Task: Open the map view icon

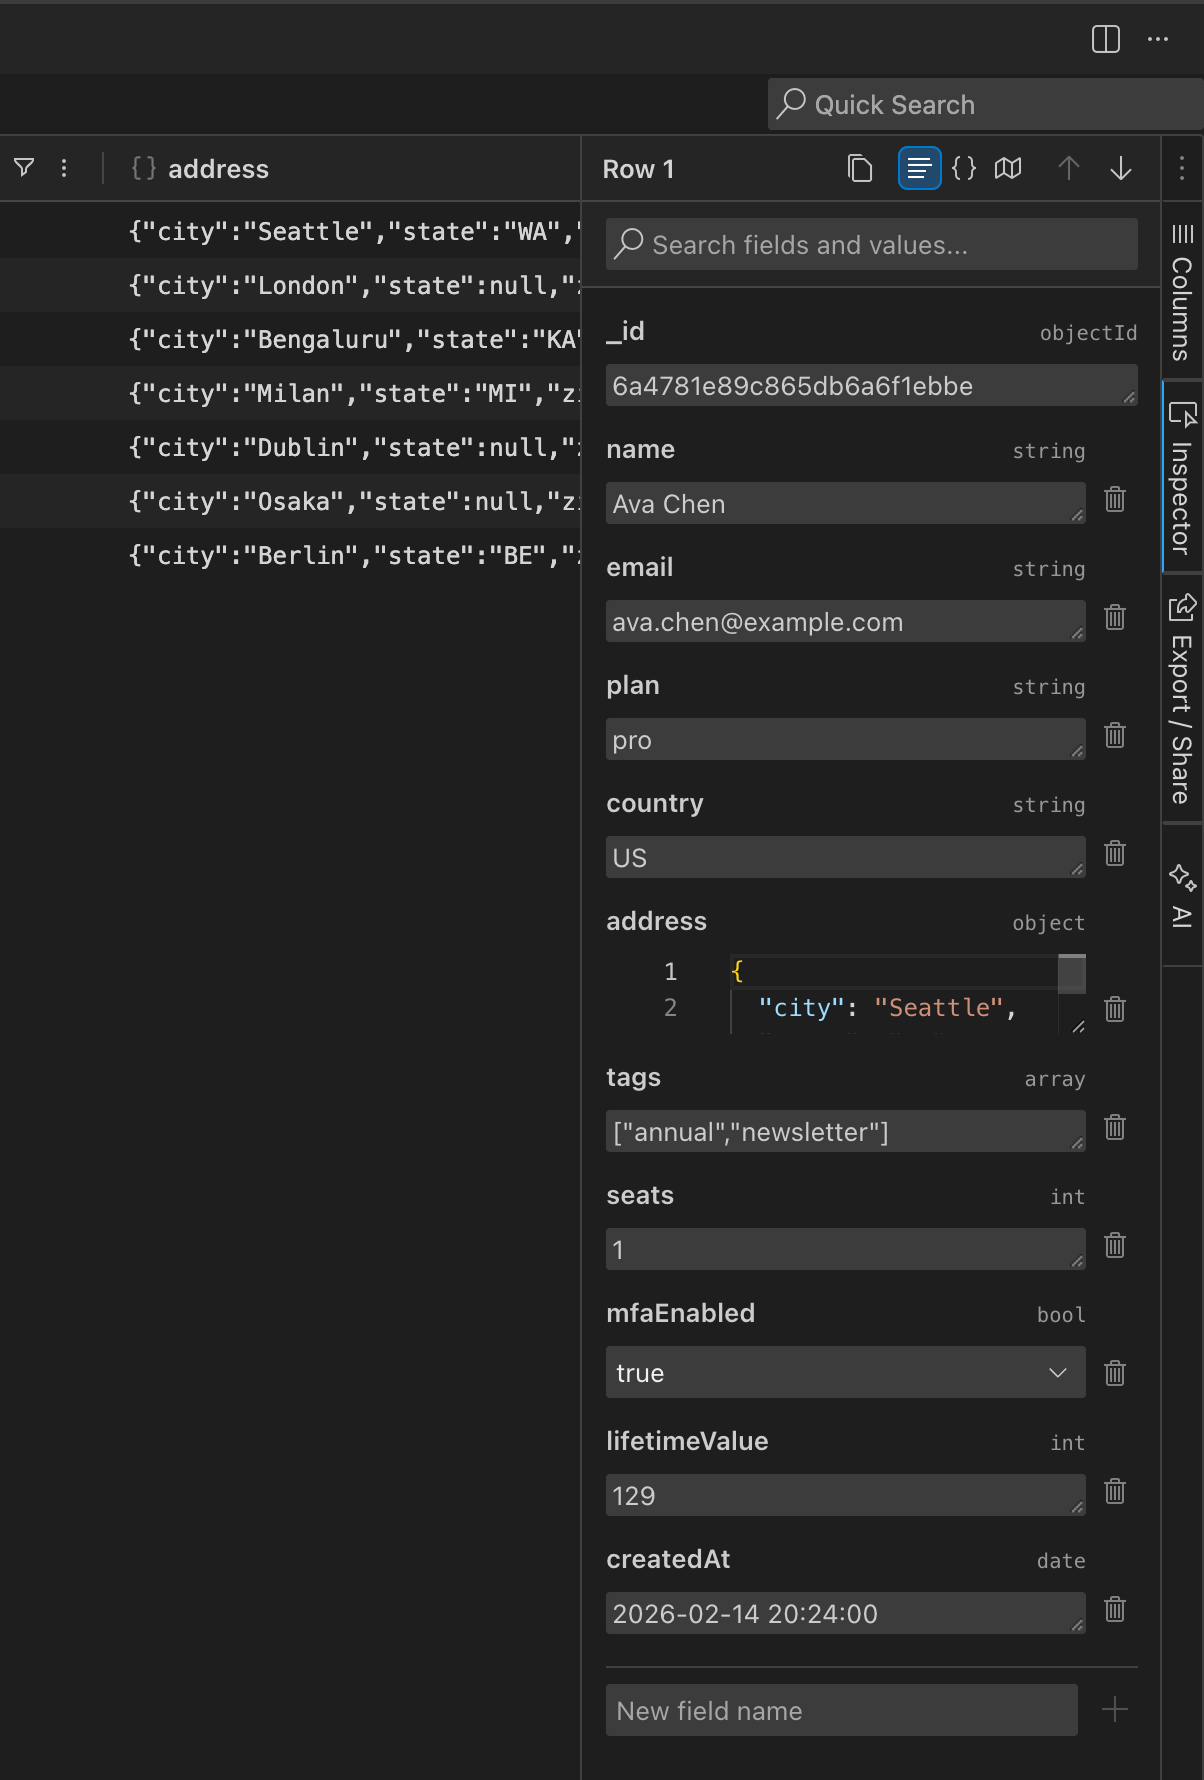Action: click(x=1008, y=168)
